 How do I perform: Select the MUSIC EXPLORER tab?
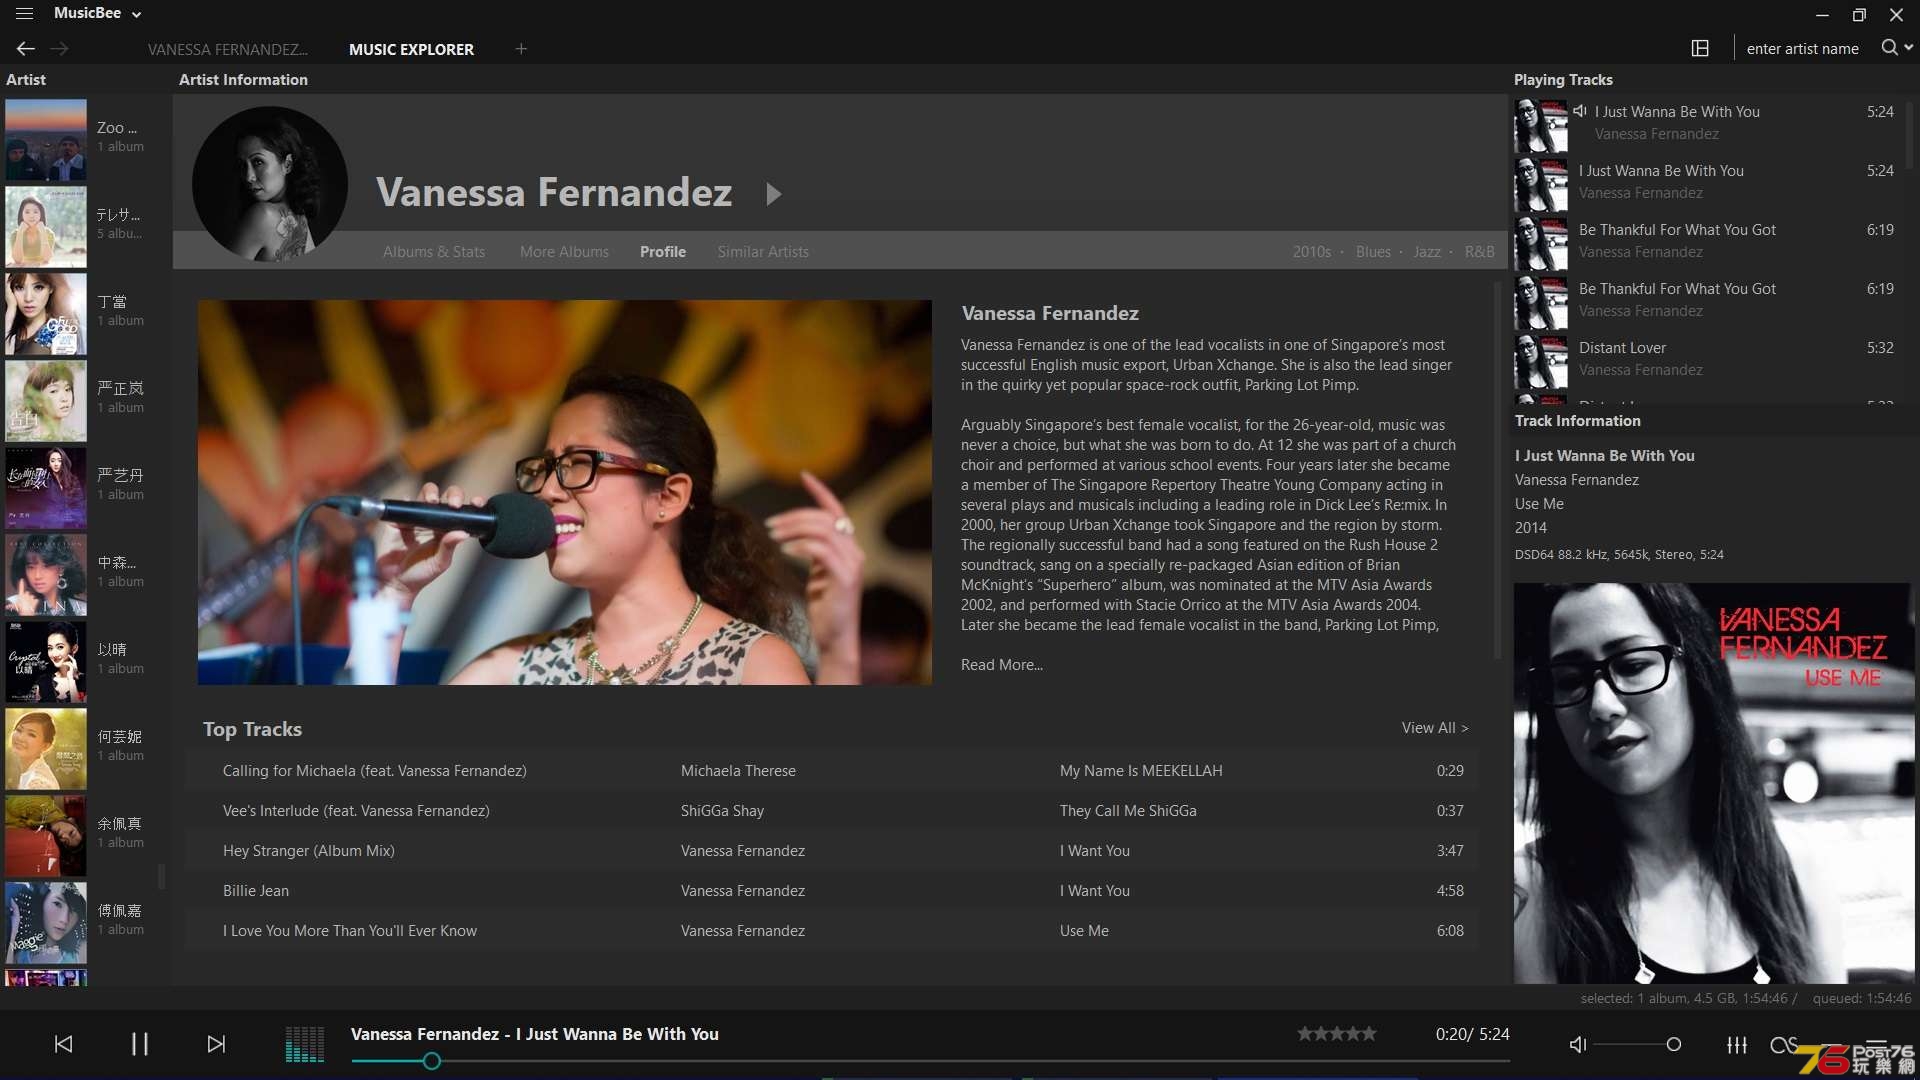pos(411,49)
